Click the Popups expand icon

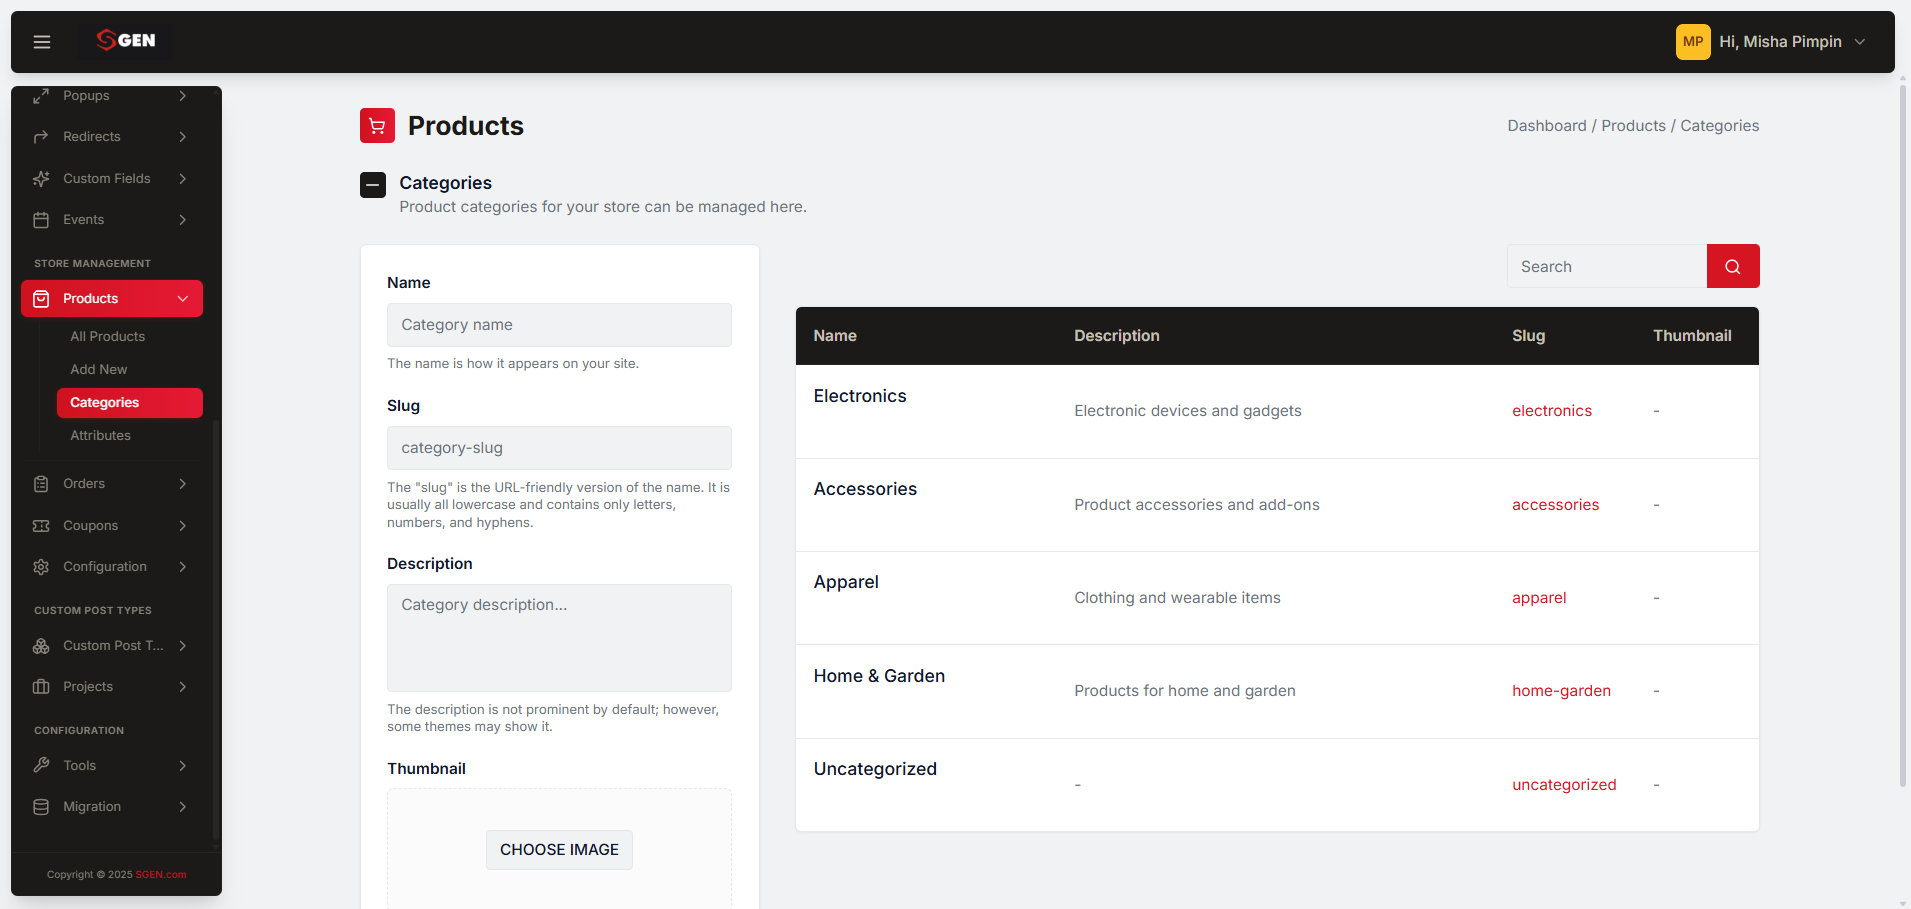pos(41,96)
